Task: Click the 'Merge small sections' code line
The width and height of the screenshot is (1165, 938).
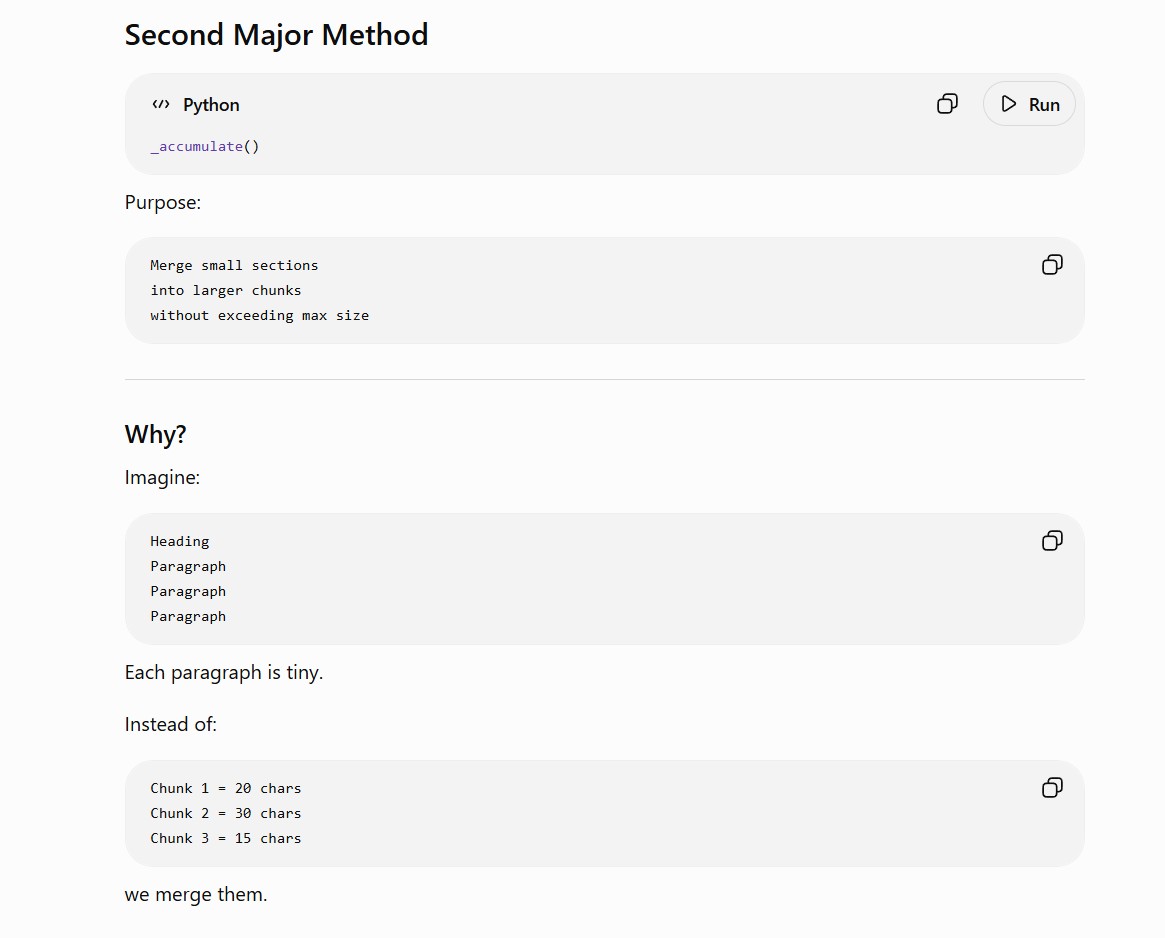Action: click(234, 265)
